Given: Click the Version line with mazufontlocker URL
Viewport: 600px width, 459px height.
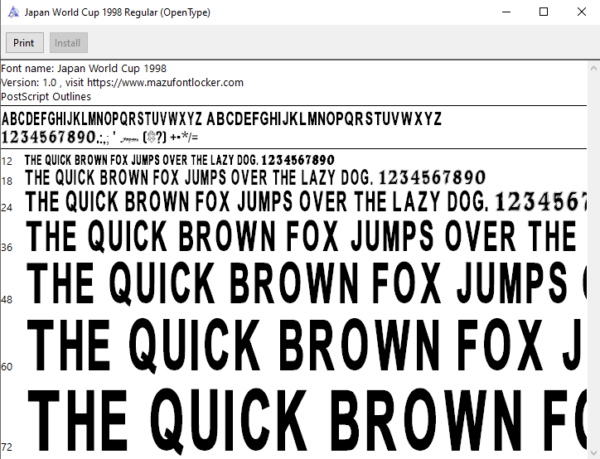Looking at the screenshot, I should pos(122,83).
